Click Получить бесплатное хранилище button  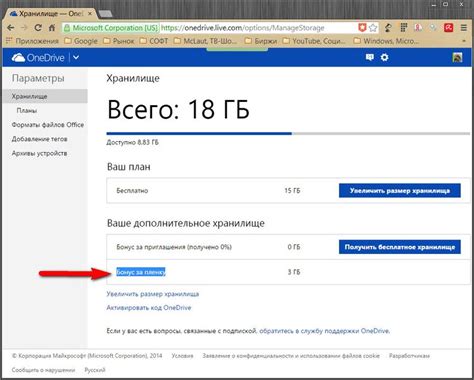tap(400, 247)
